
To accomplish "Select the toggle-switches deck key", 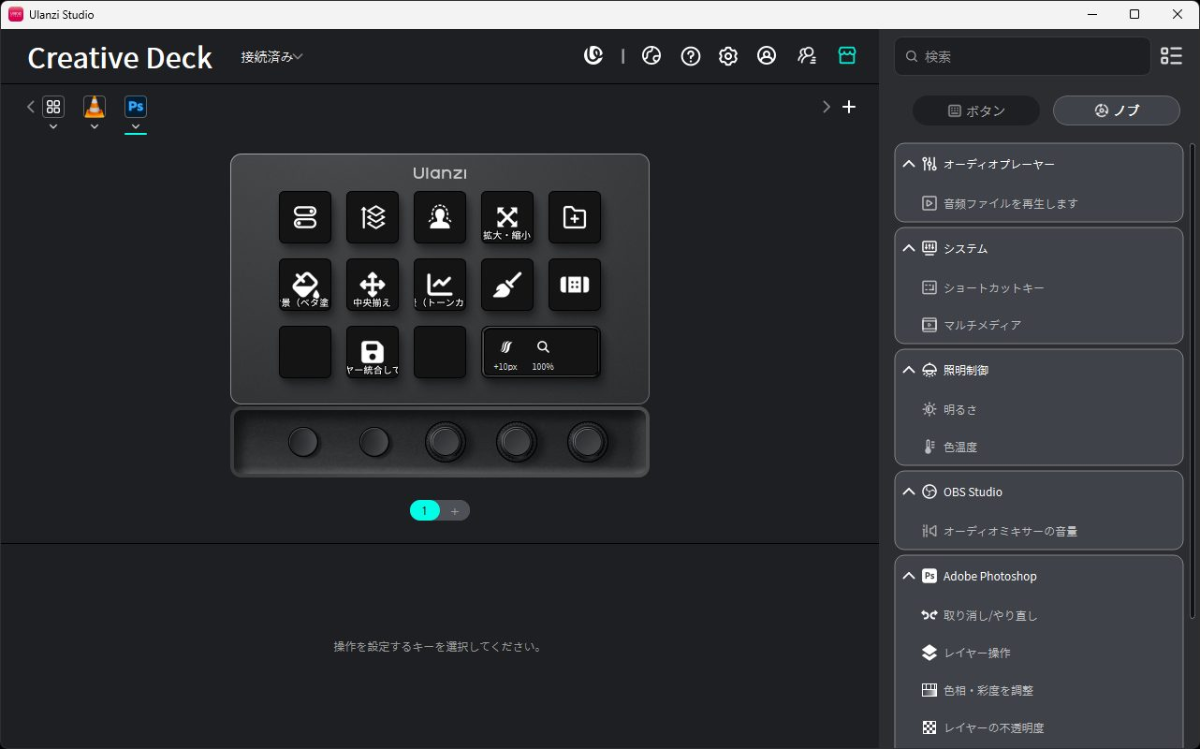I will click(x=305, y=217).
